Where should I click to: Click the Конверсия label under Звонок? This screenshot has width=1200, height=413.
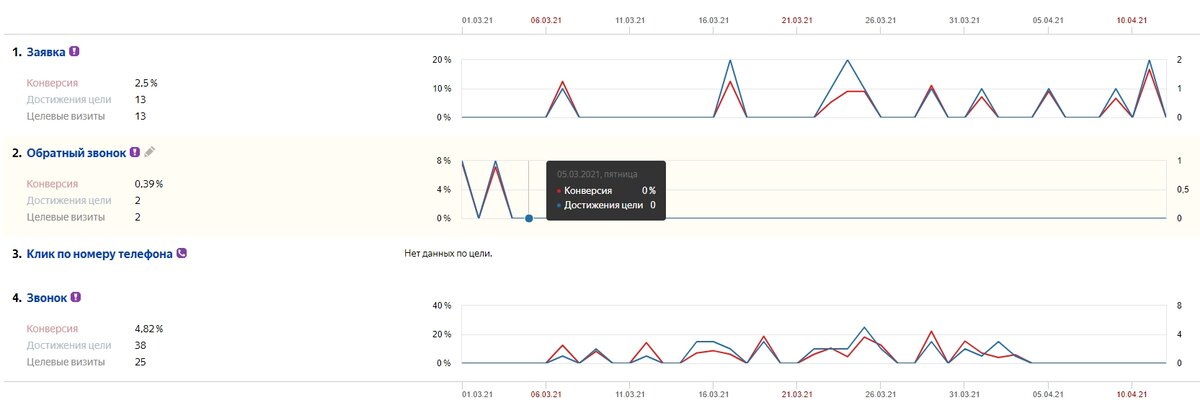52,329
